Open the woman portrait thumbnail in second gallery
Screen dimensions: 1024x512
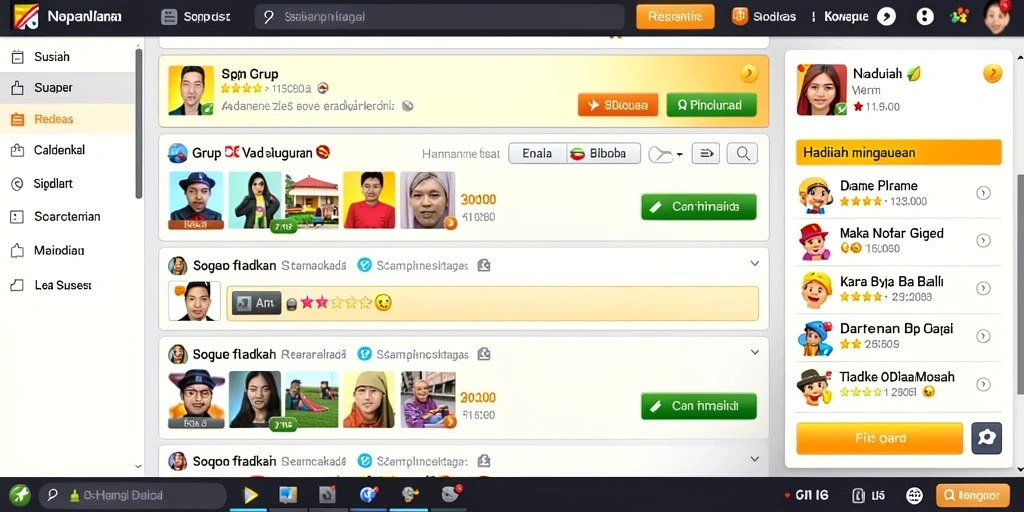(x=255, y=399)
